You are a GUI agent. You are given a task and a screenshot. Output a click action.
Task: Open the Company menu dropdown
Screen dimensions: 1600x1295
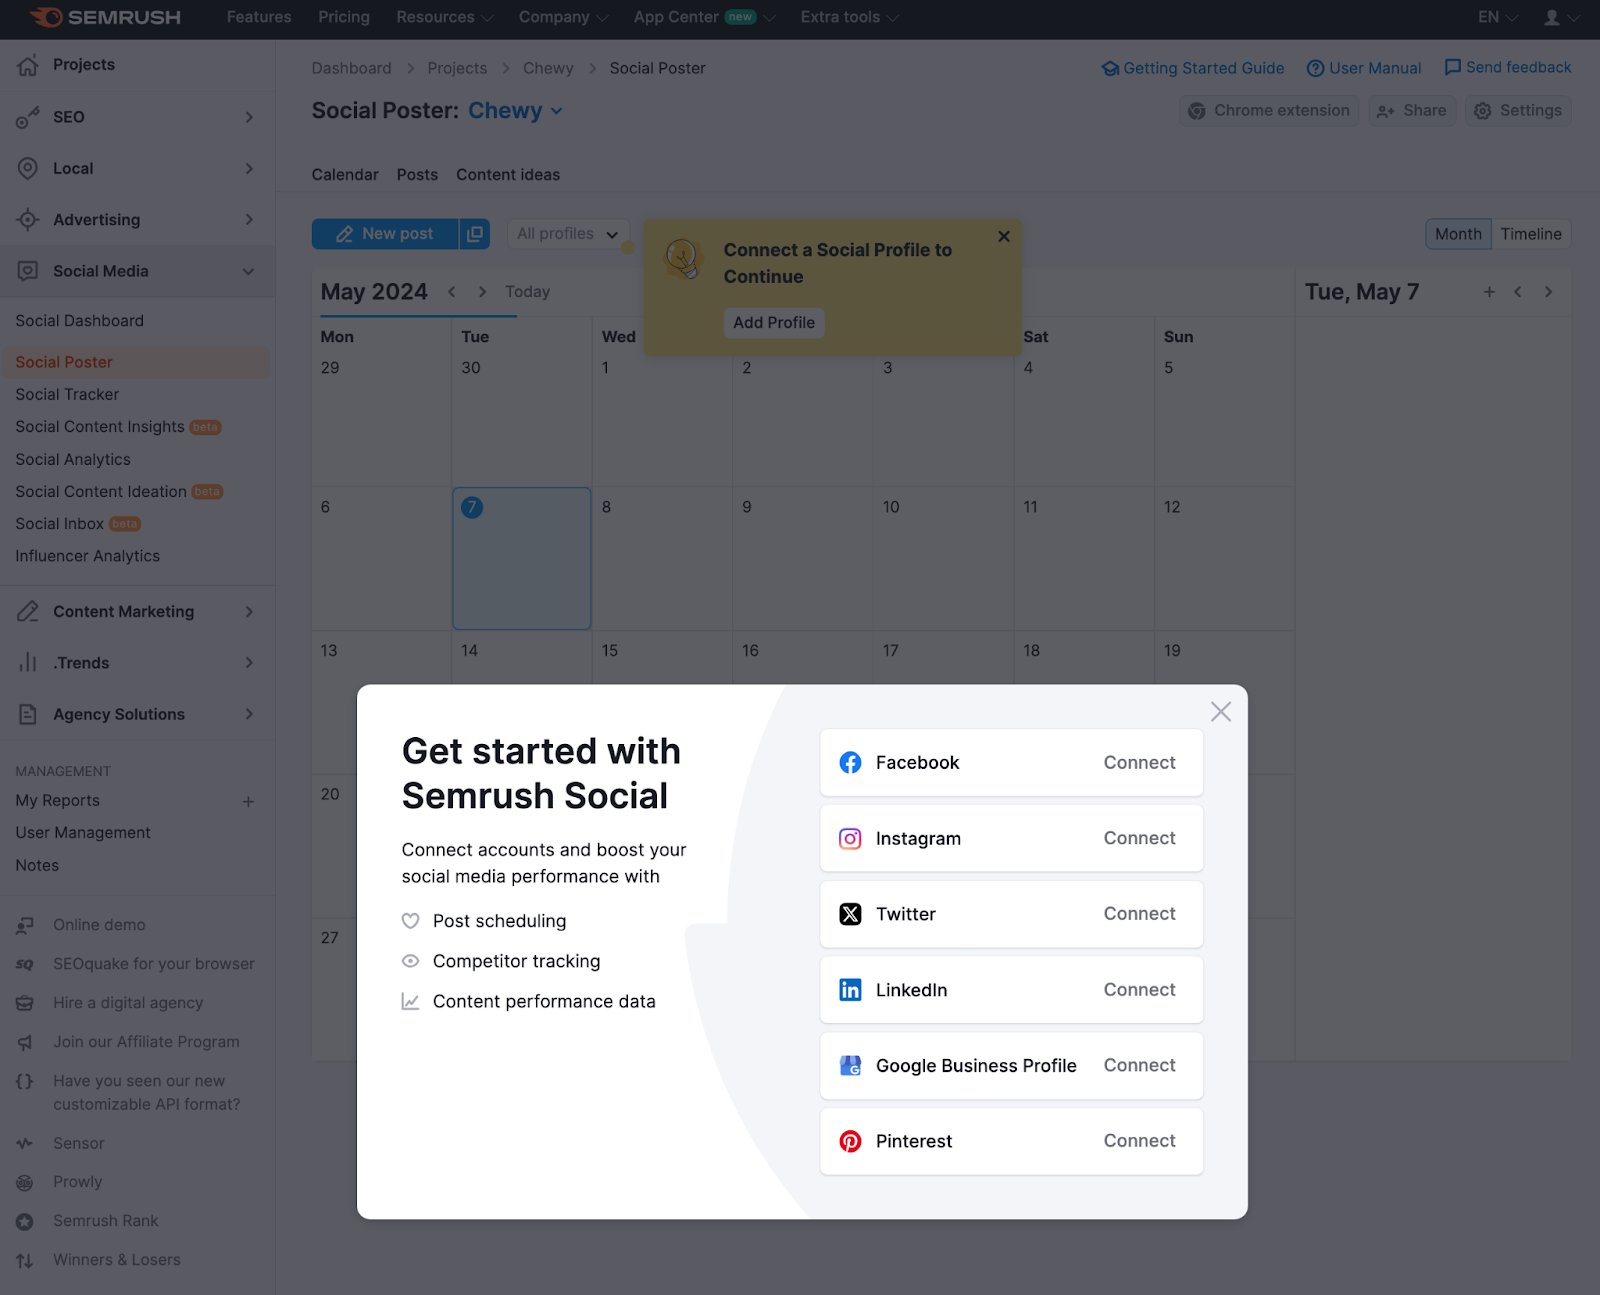point(563,17)
